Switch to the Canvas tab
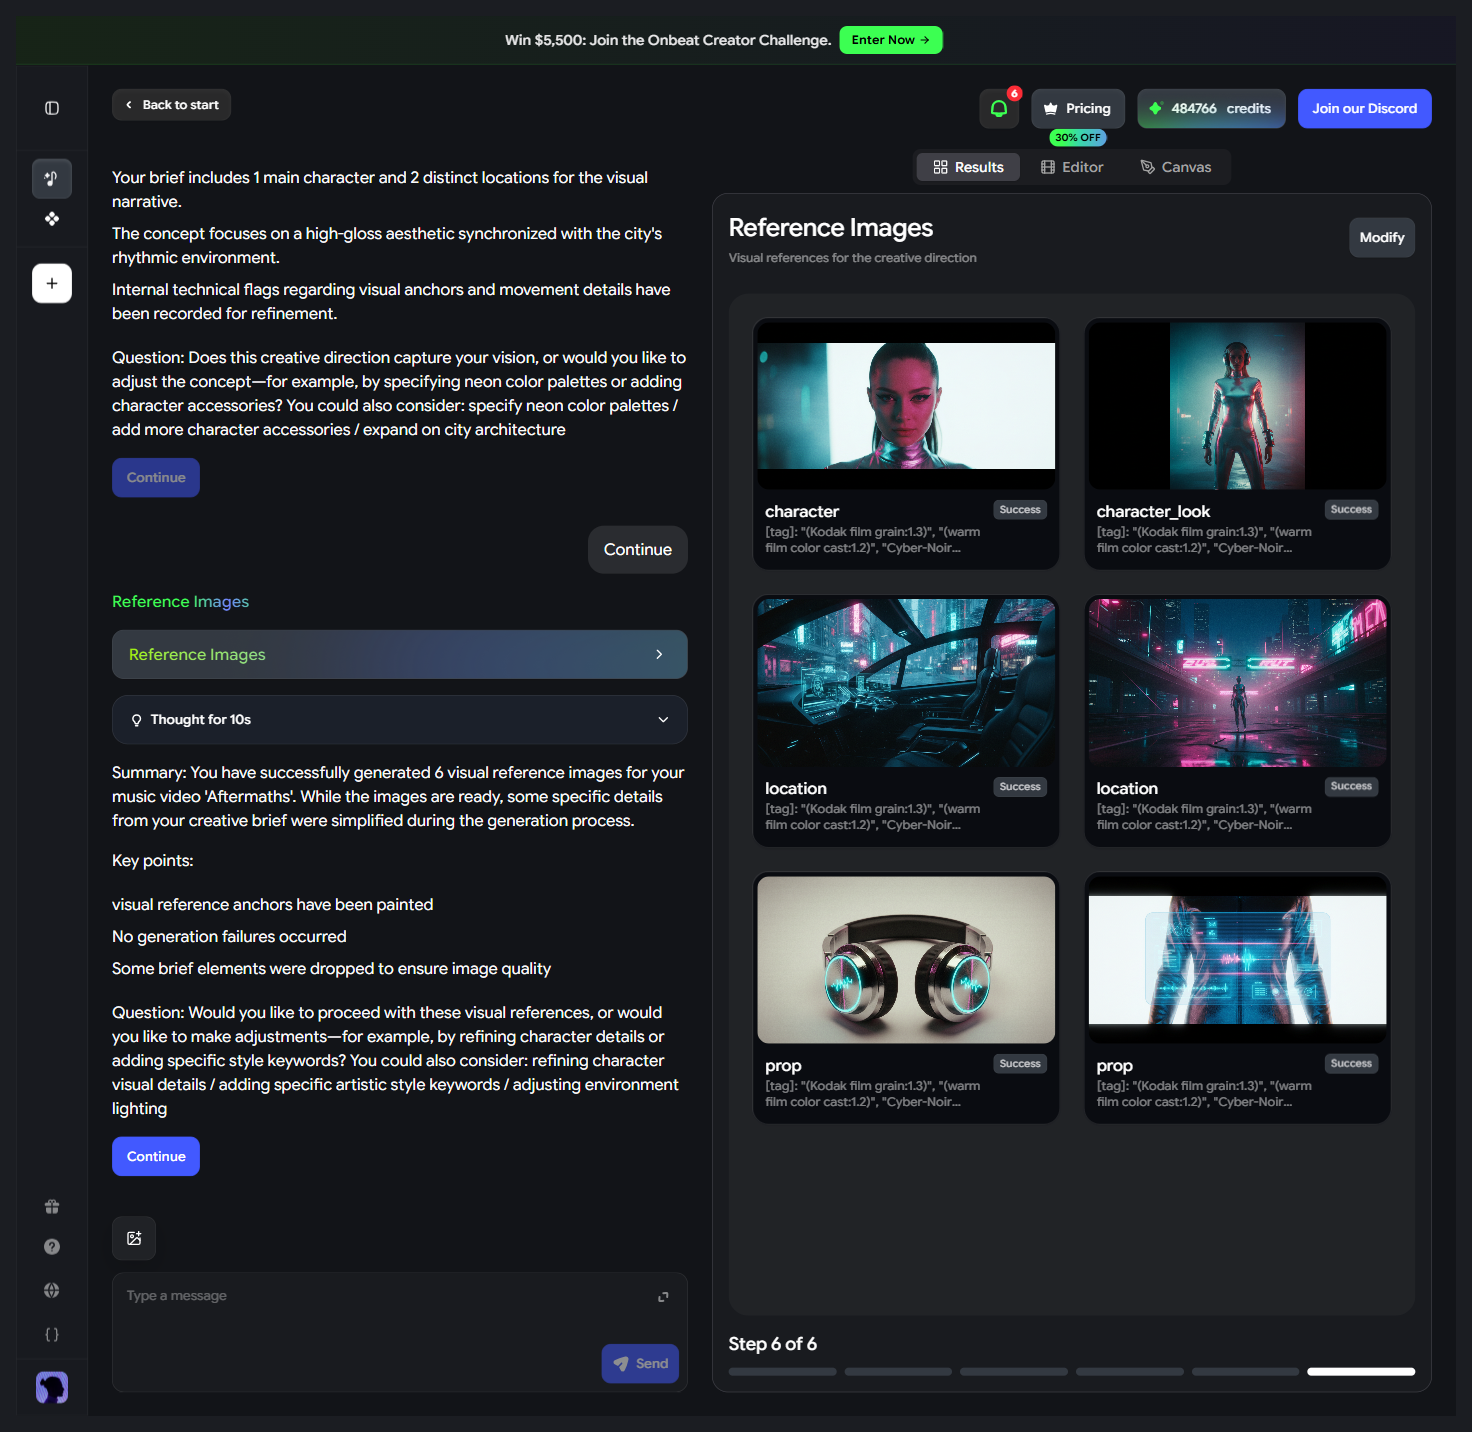This screenshot has height=1432, width=1472. pos(1176,167)
